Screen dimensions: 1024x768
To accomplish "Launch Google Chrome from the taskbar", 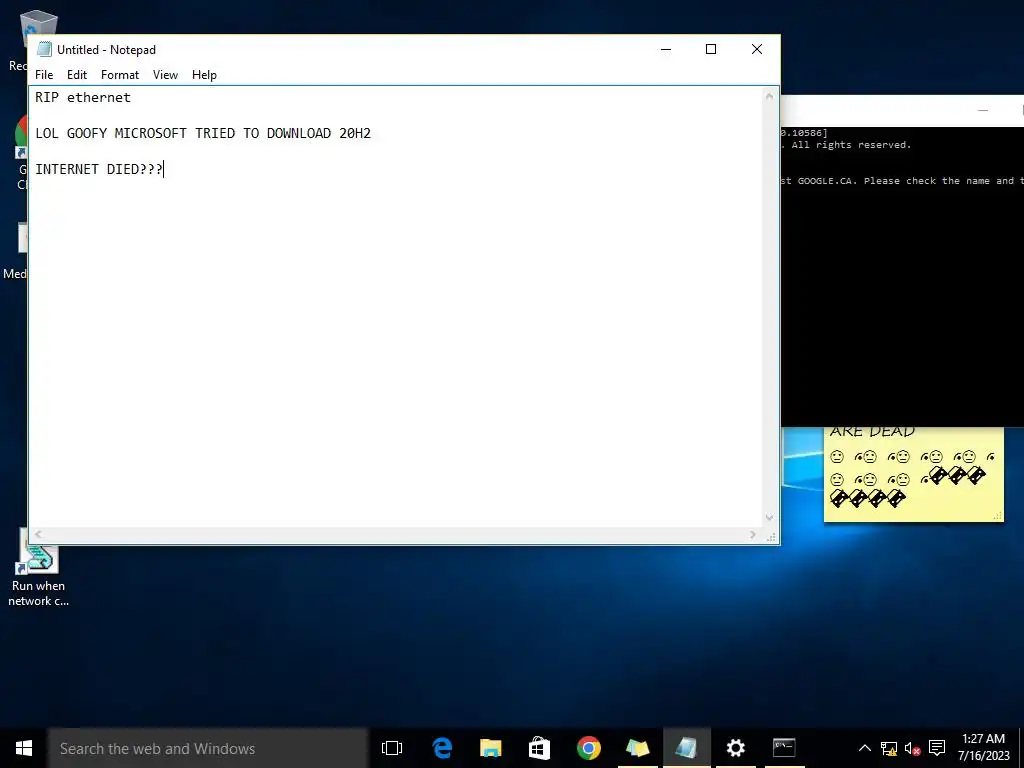I will coord(588,748).
